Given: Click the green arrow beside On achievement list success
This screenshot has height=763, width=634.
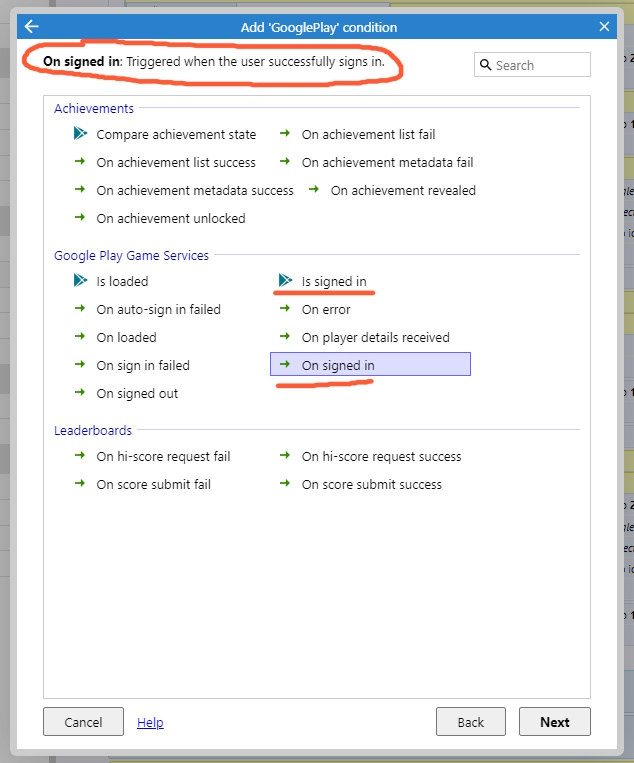Looking at the screenshot, I should pos(80,161).
